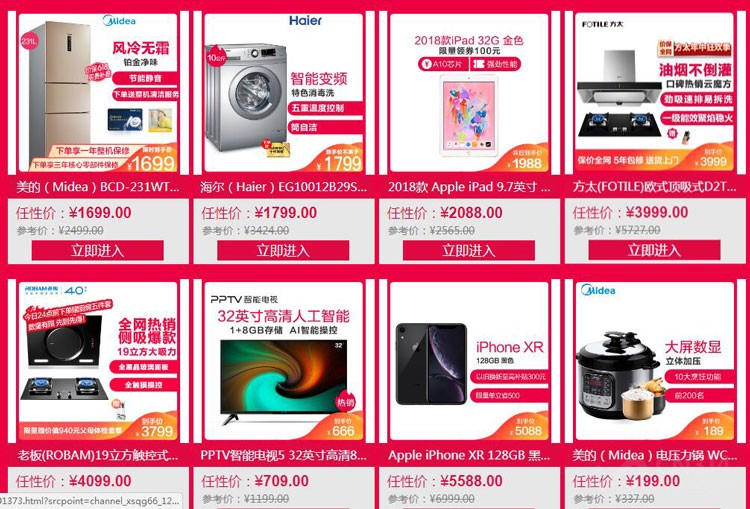This screenshot has width=750, height=509.
Task: Click 立即进入 button under FOTILE range hood
Action: pyautogui.click(x=654, y=250)
